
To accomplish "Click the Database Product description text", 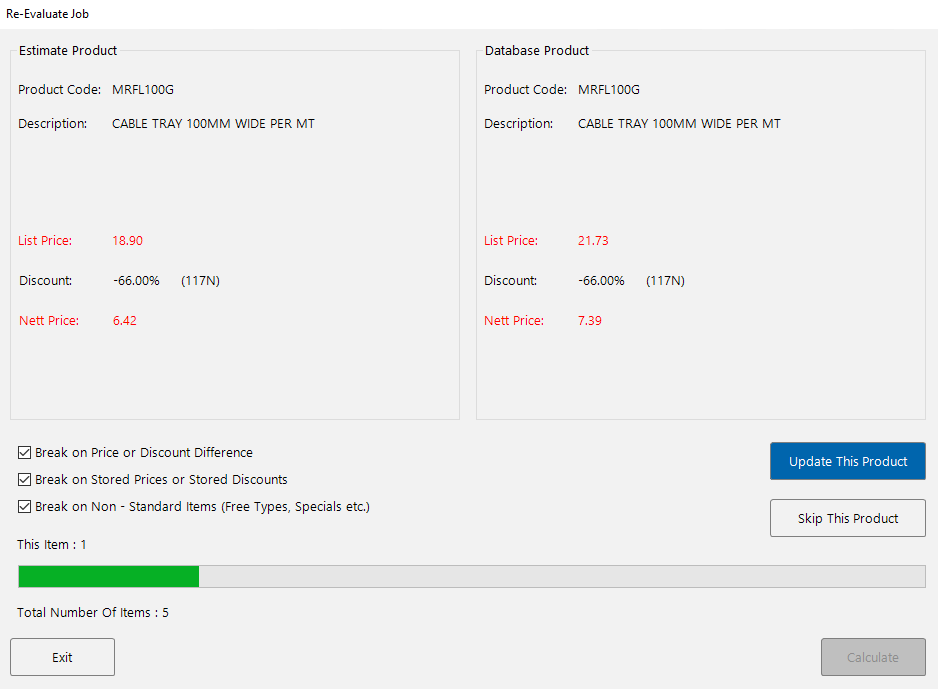I will (x=679, y=123).
